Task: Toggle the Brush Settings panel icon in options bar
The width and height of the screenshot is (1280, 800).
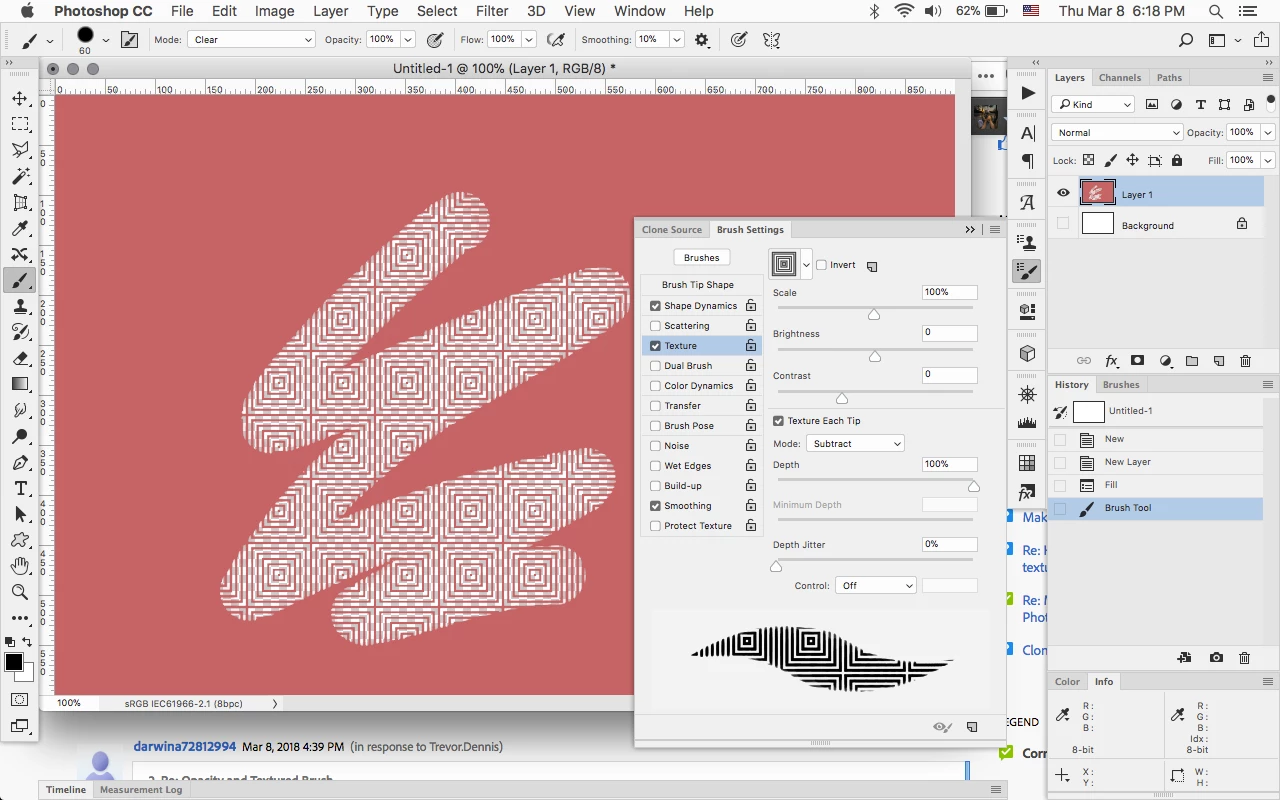Action: pos(129,40)
